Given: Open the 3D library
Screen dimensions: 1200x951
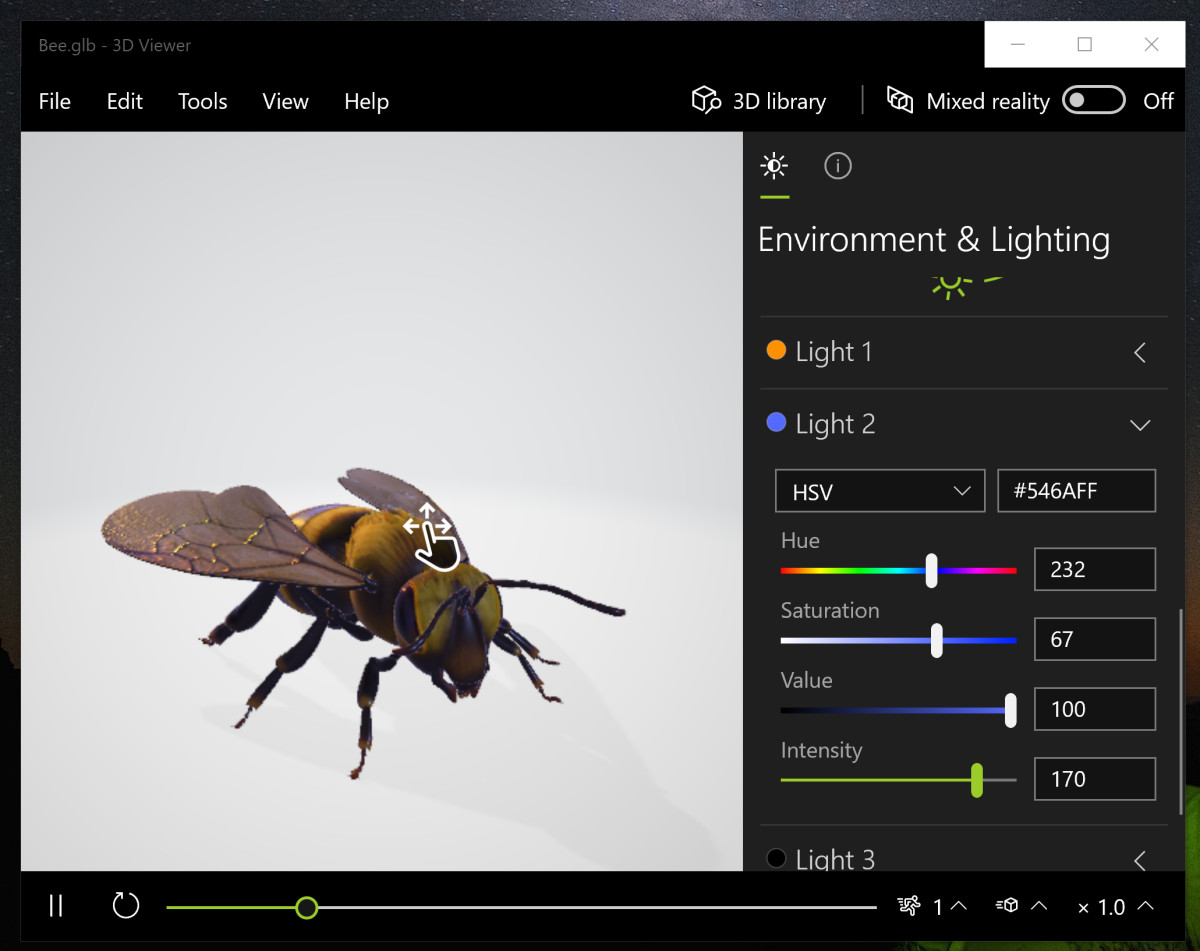Looking at the screenshot, I should click(x=759, y=101).
